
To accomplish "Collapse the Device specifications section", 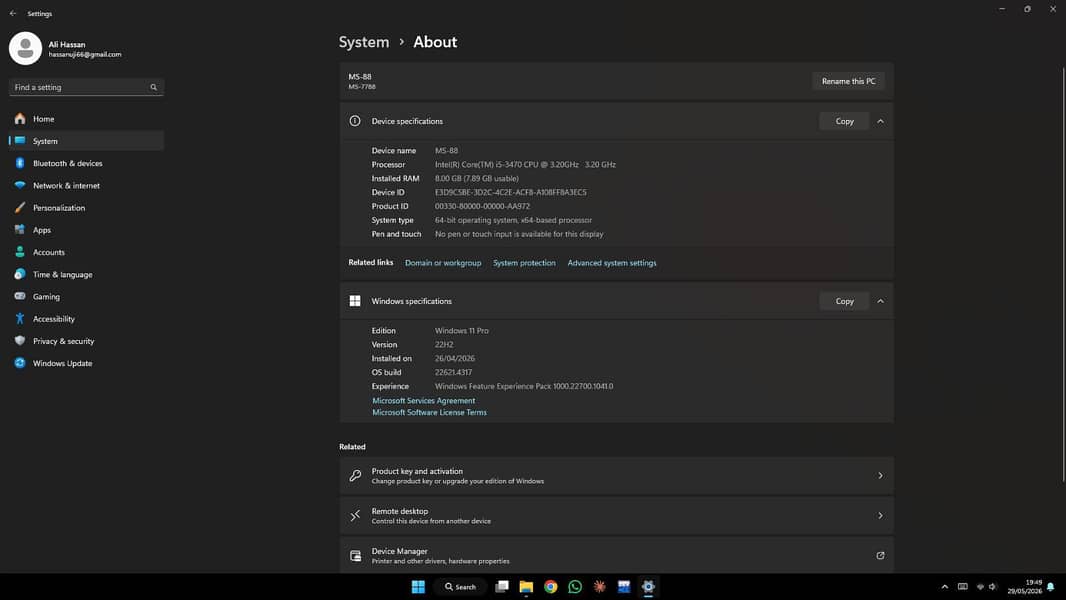I will coord(880,121).
